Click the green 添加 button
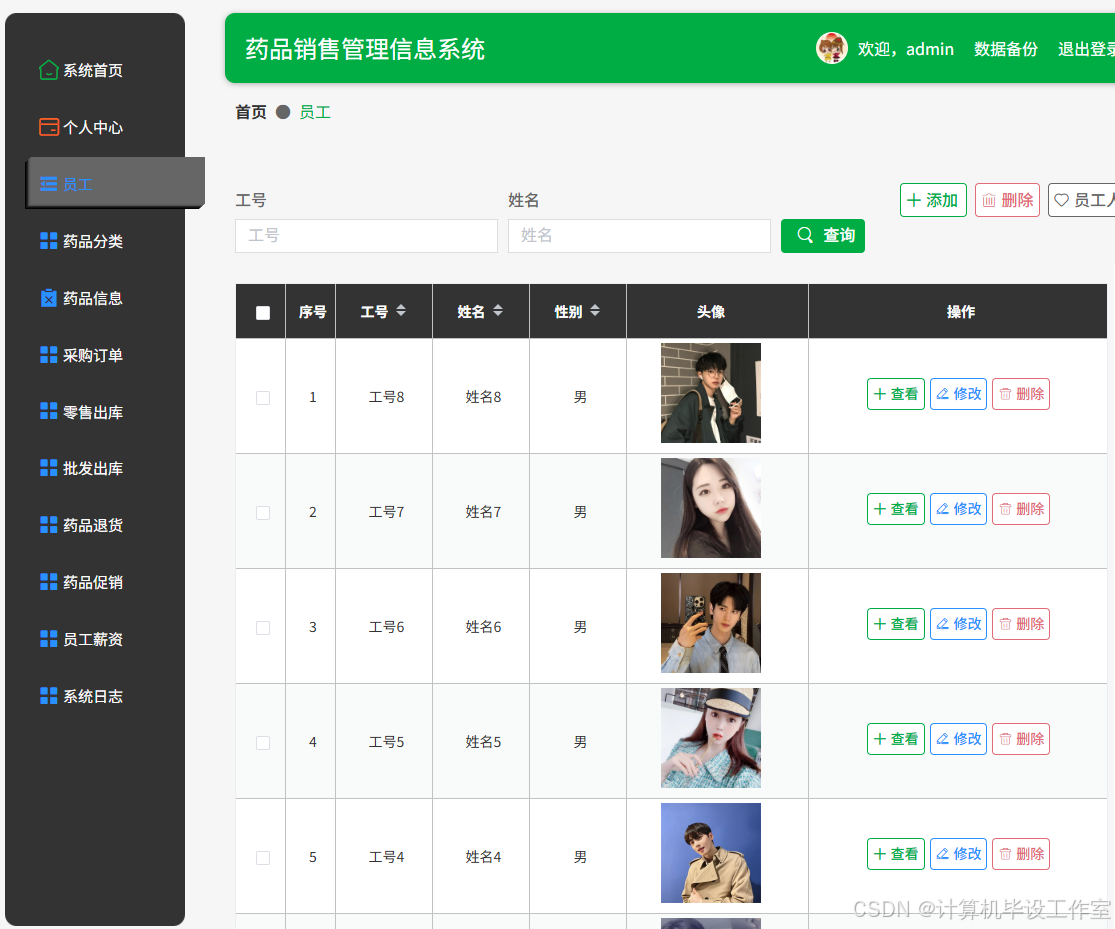This screenshot has height=929, width=1115. (x=933, y=200)
